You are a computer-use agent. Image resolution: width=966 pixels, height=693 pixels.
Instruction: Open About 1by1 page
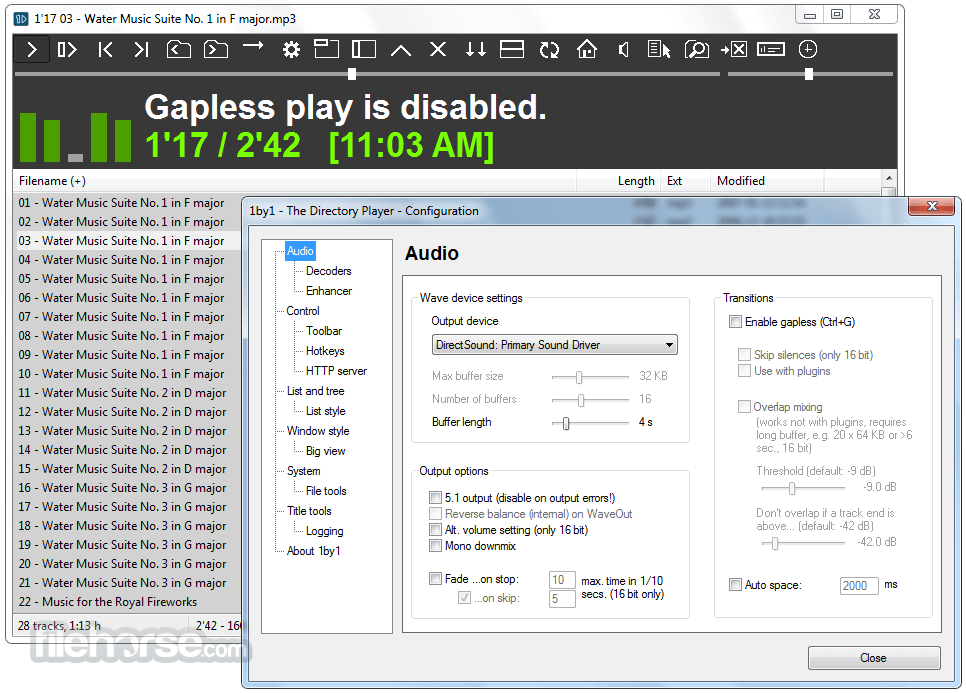click(x=313, y=551)
